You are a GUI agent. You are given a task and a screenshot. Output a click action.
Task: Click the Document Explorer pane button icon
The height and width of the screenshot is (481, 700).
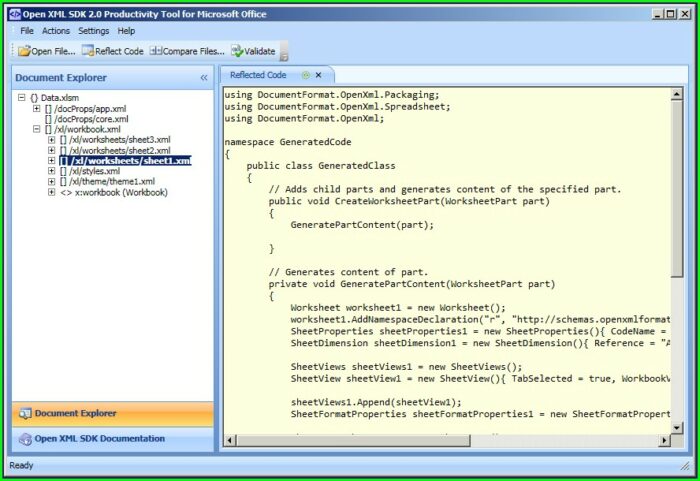25,414
